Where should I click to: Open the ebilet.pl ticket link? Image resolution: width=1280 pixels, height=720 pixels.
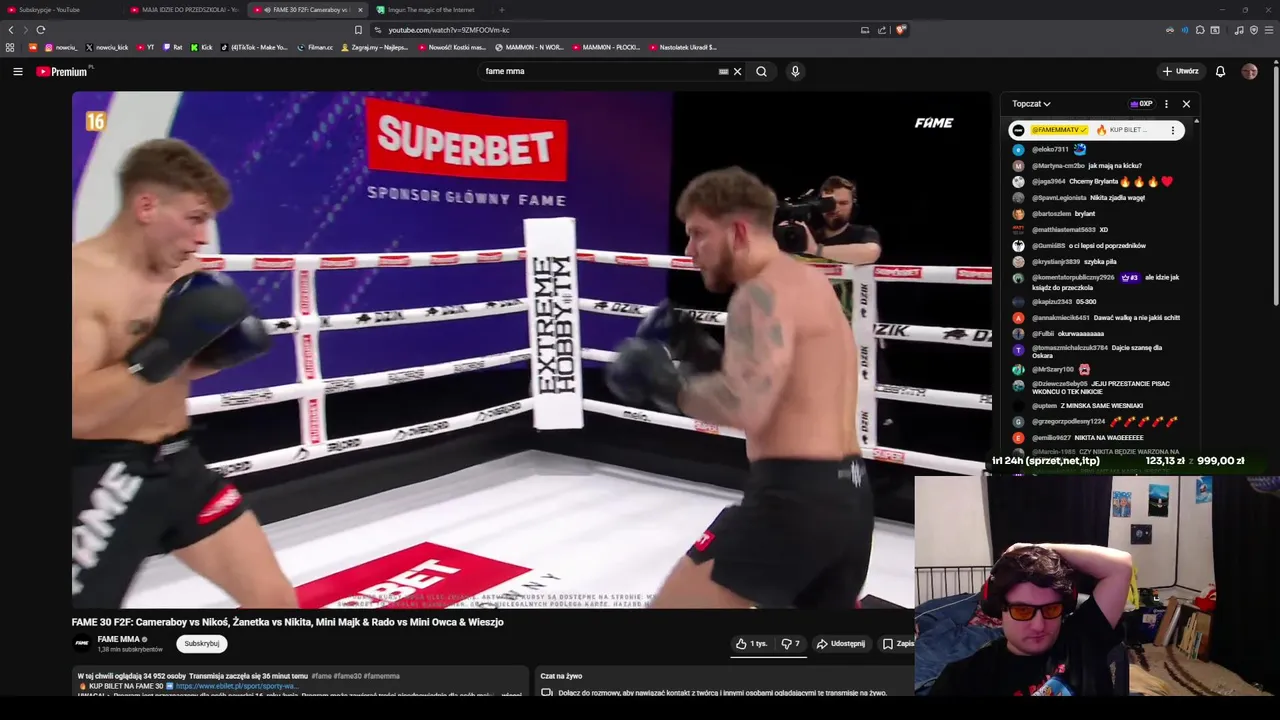pos(236,686)
